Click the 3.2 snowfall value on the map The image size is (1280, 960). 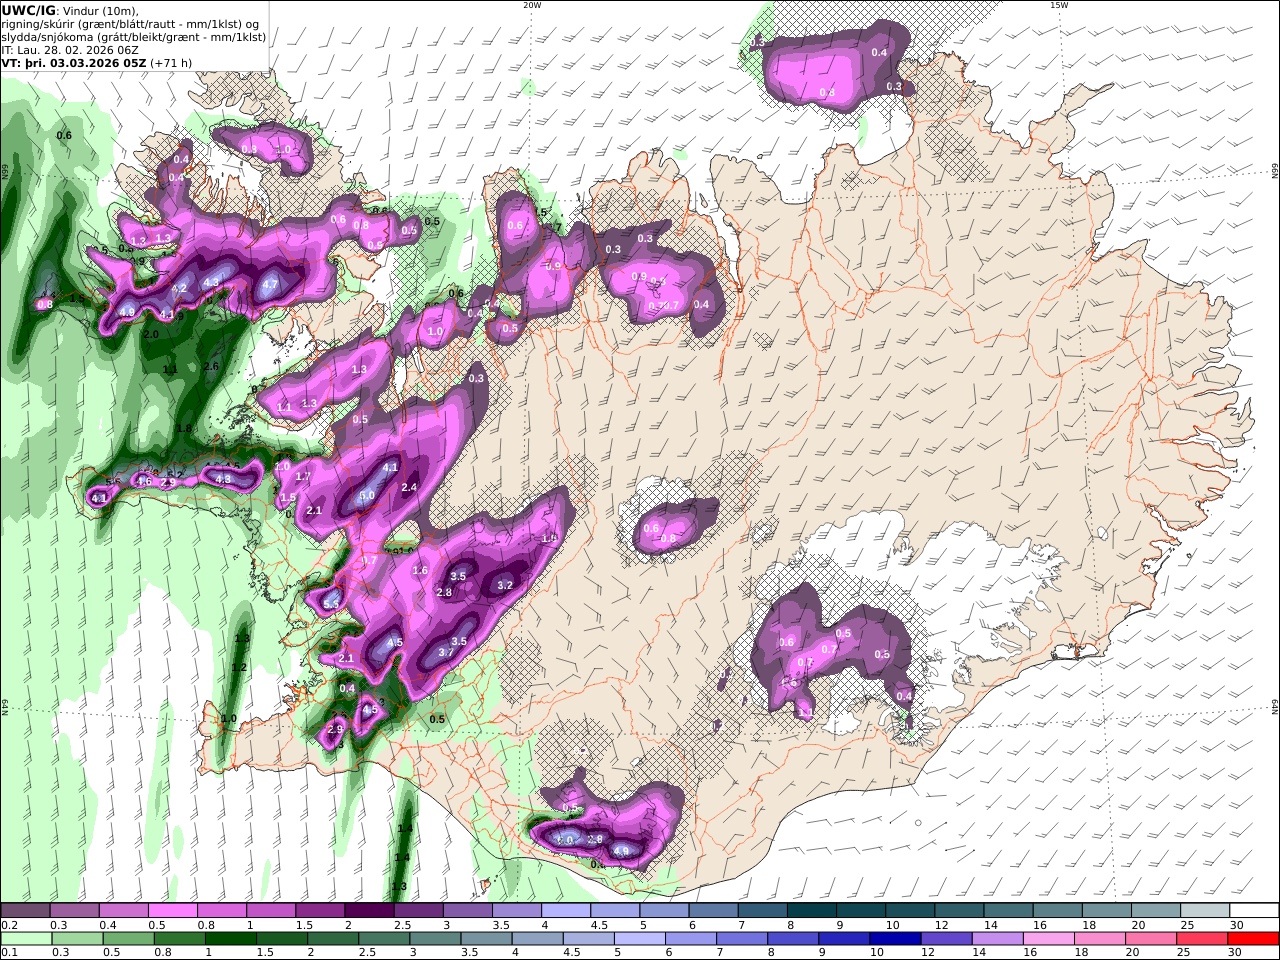(505, 586)
